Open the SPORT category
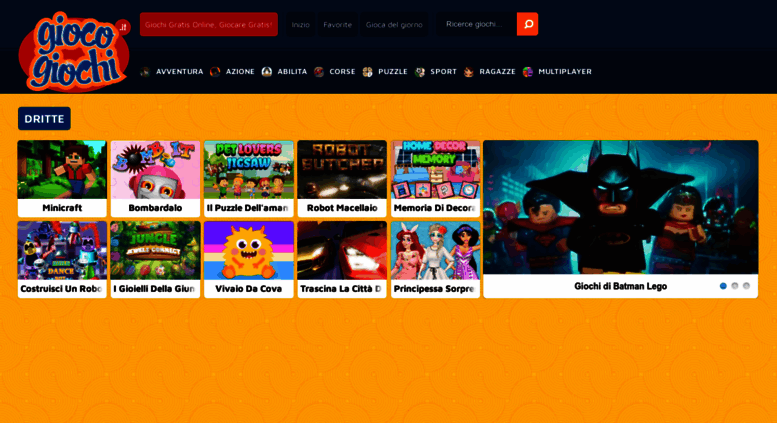The image size is (777, 423). click(x=444, y=72)
